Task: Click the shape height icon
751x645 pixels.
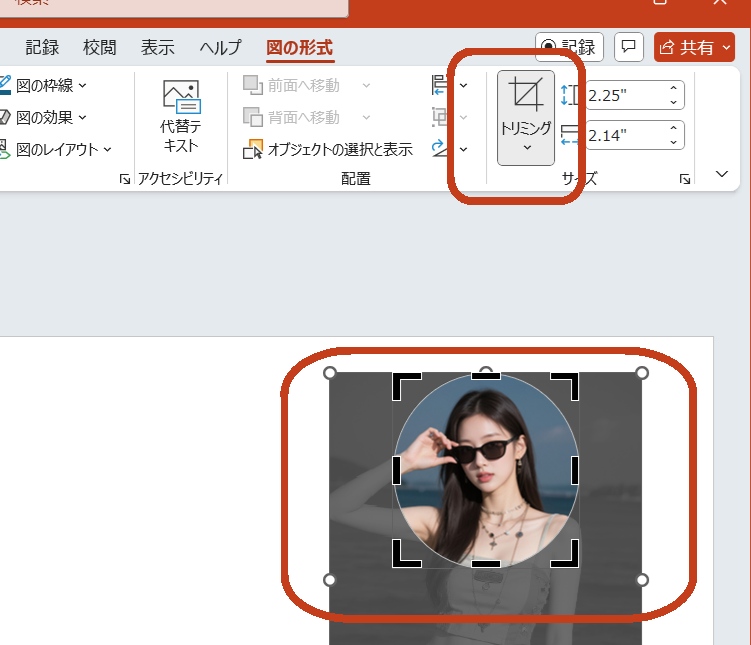Action: [x=569, y=95]
